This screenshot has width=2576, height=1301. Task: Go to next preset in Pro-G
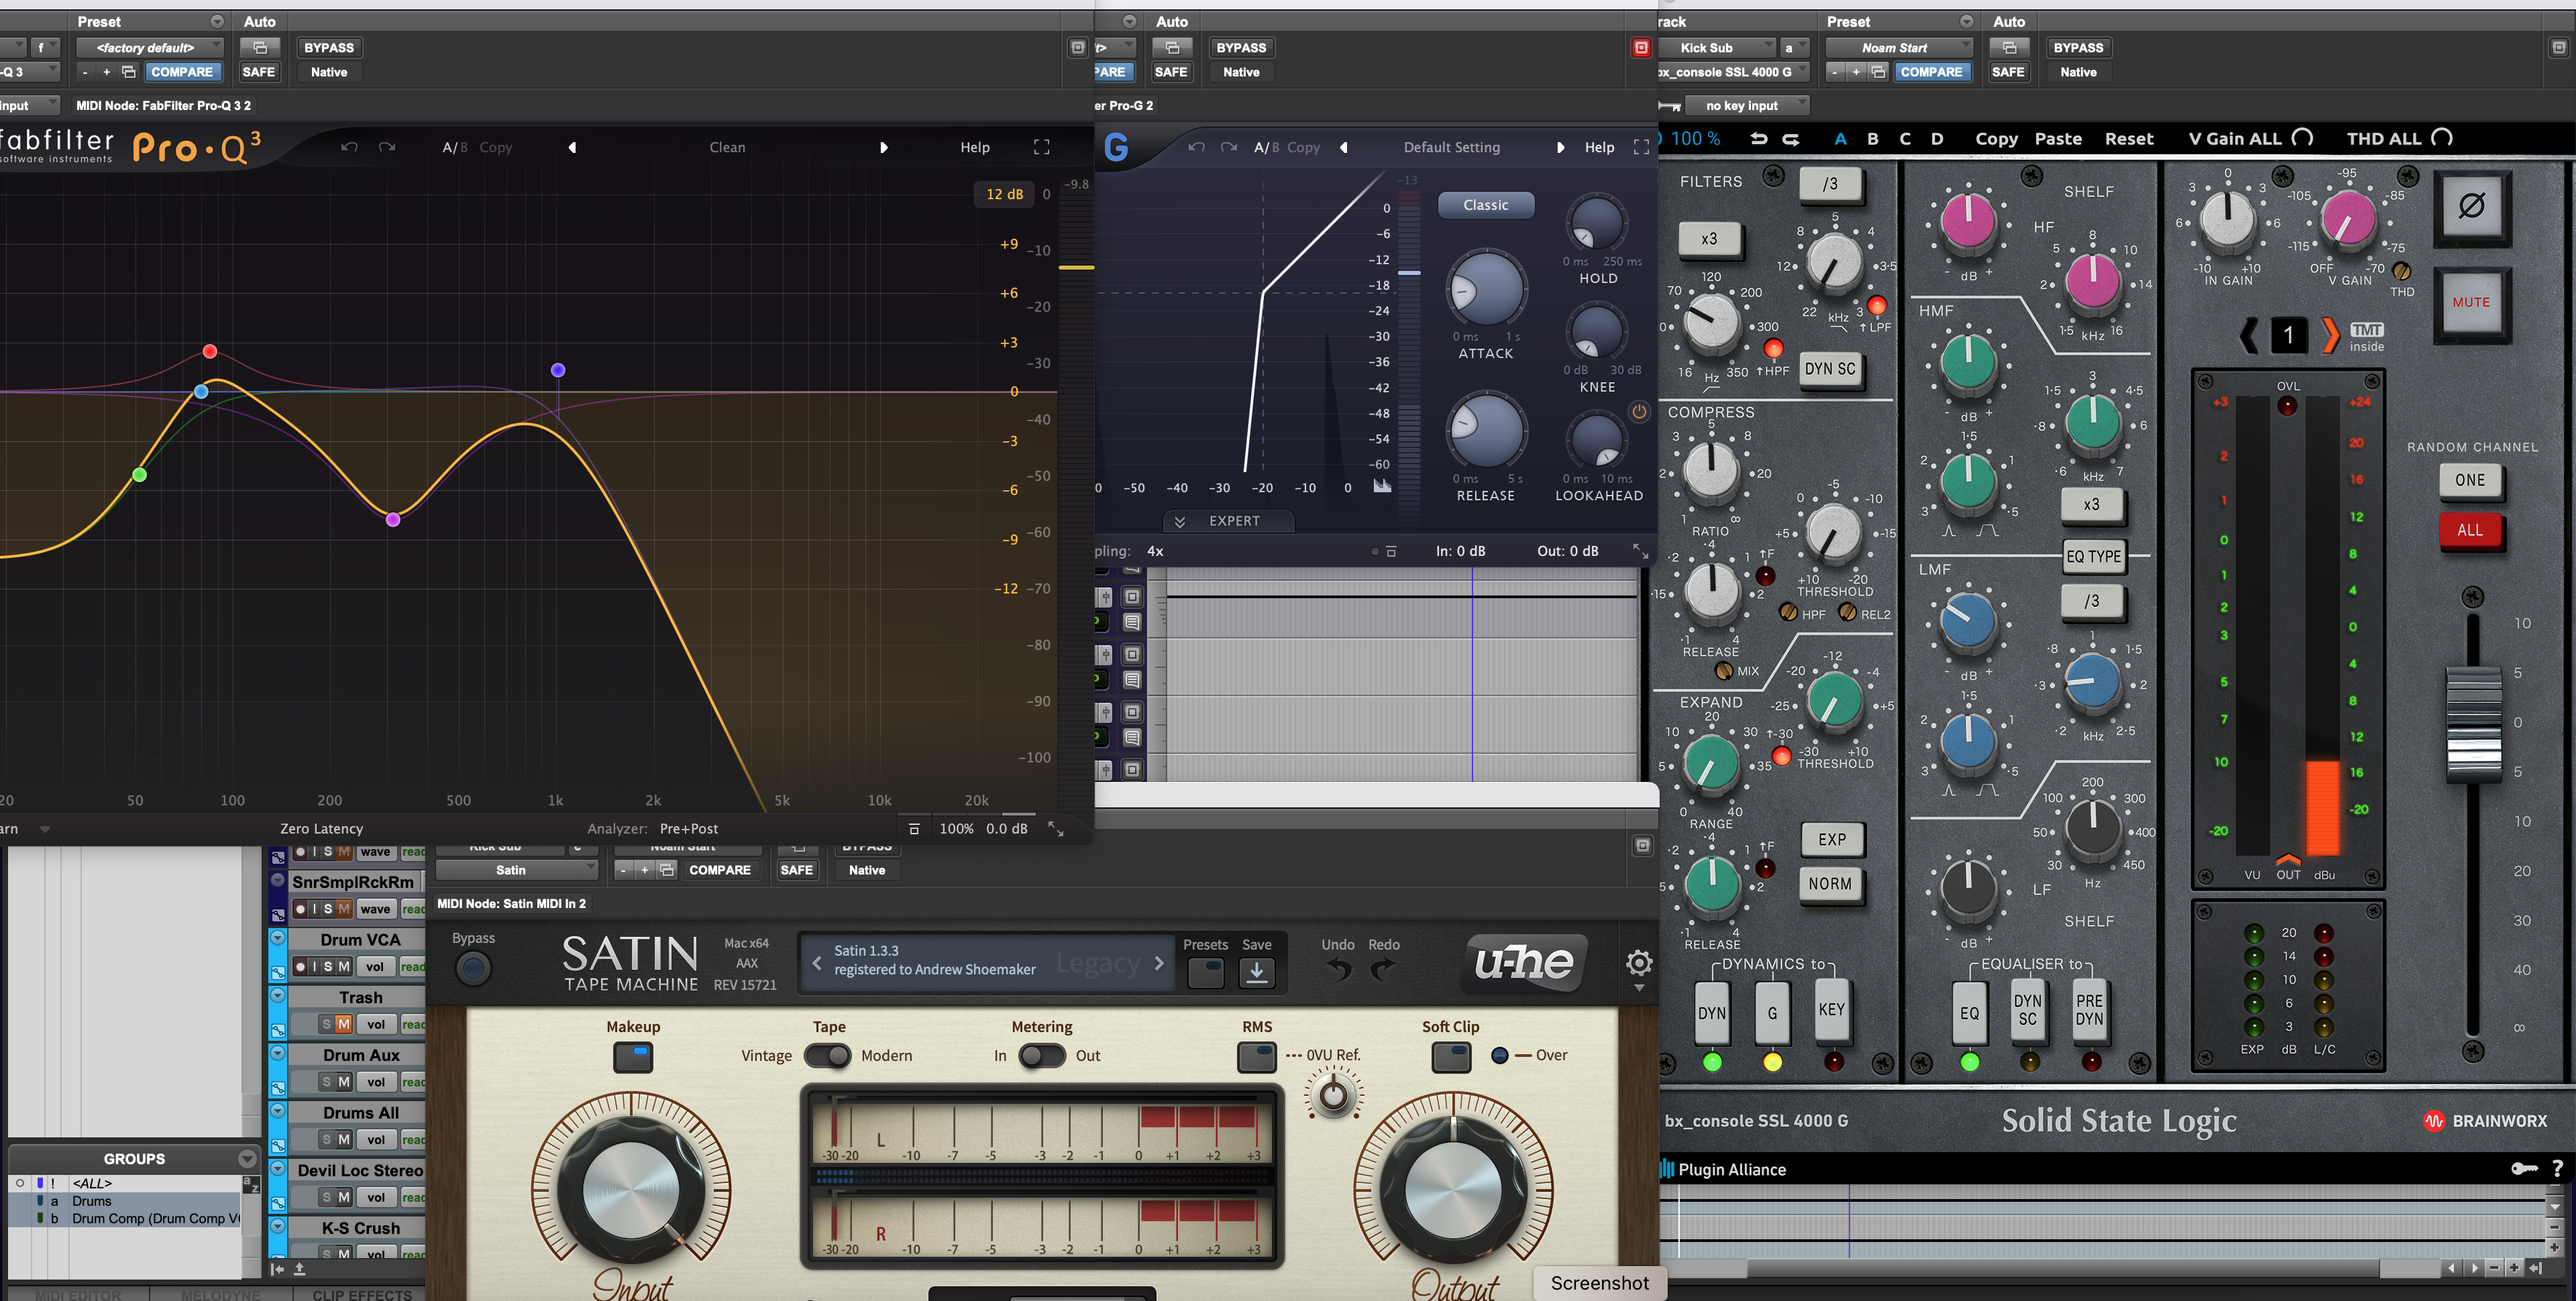coord(1560,147)
